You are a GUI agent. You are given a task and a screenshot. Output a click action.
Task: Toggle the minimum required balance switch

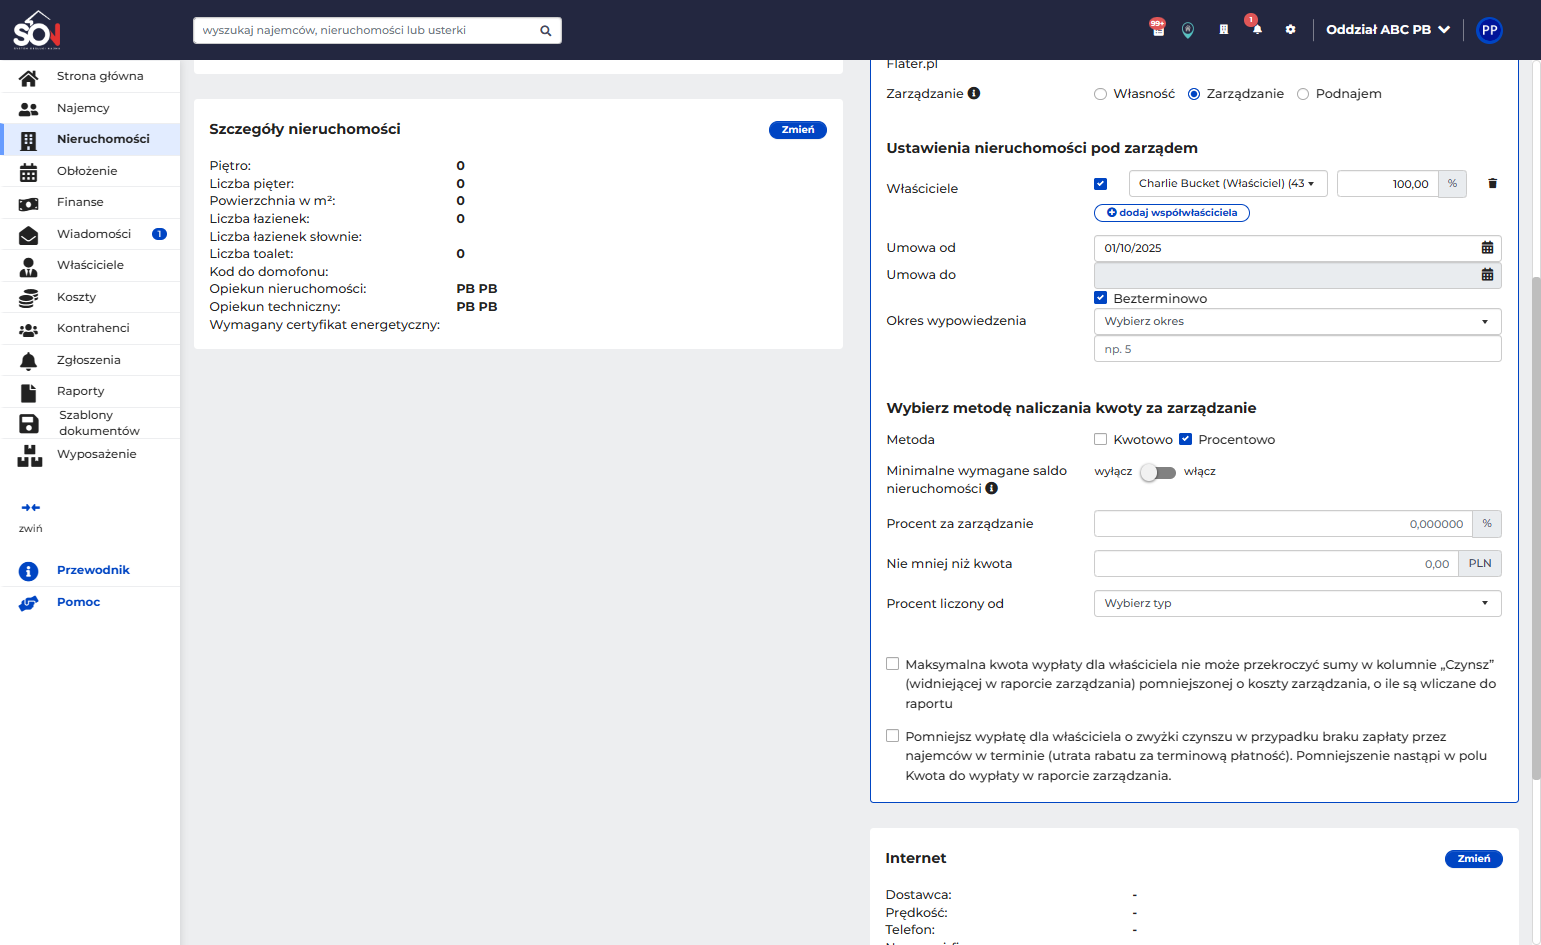tap(1158, 472)
